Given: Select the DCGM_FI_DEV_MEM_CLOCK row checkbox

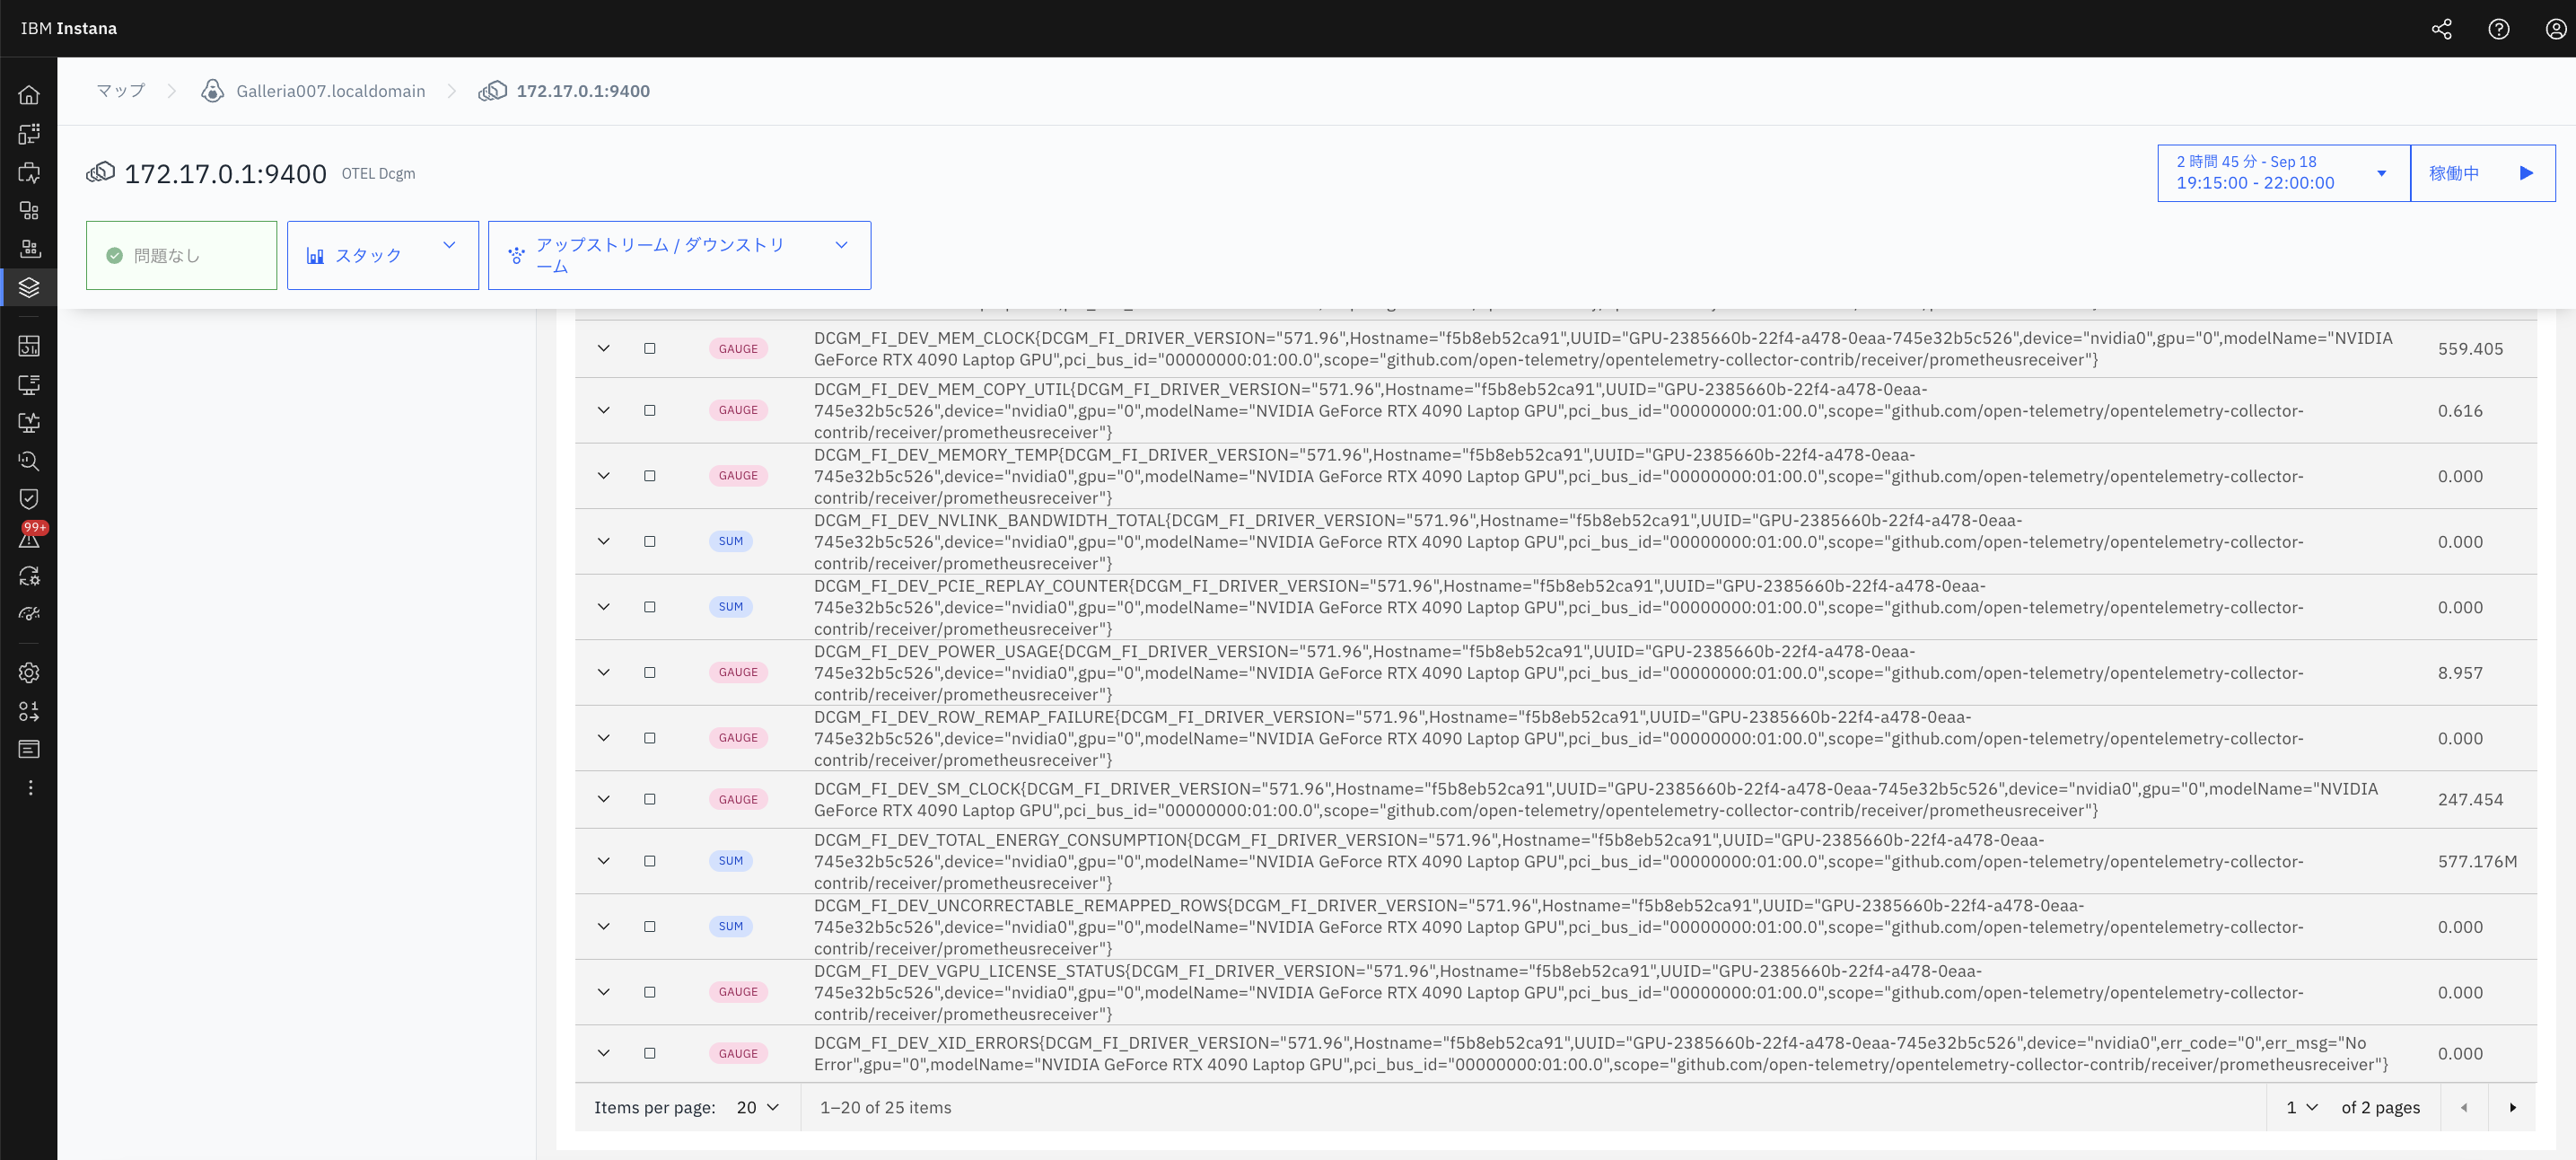Looking at the screenshot, I should [x=650, y=348].
